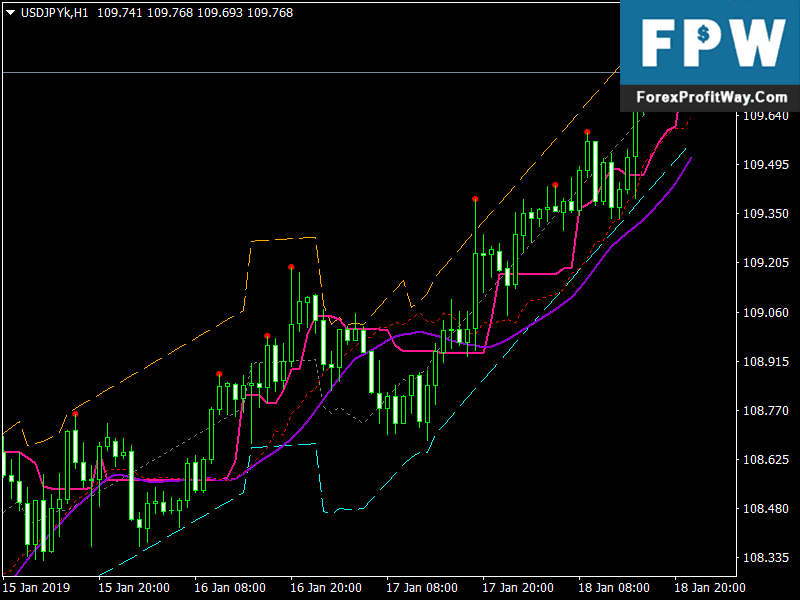Select the 108.915 price label
This screenshot has width=800, height=600.
766,362
